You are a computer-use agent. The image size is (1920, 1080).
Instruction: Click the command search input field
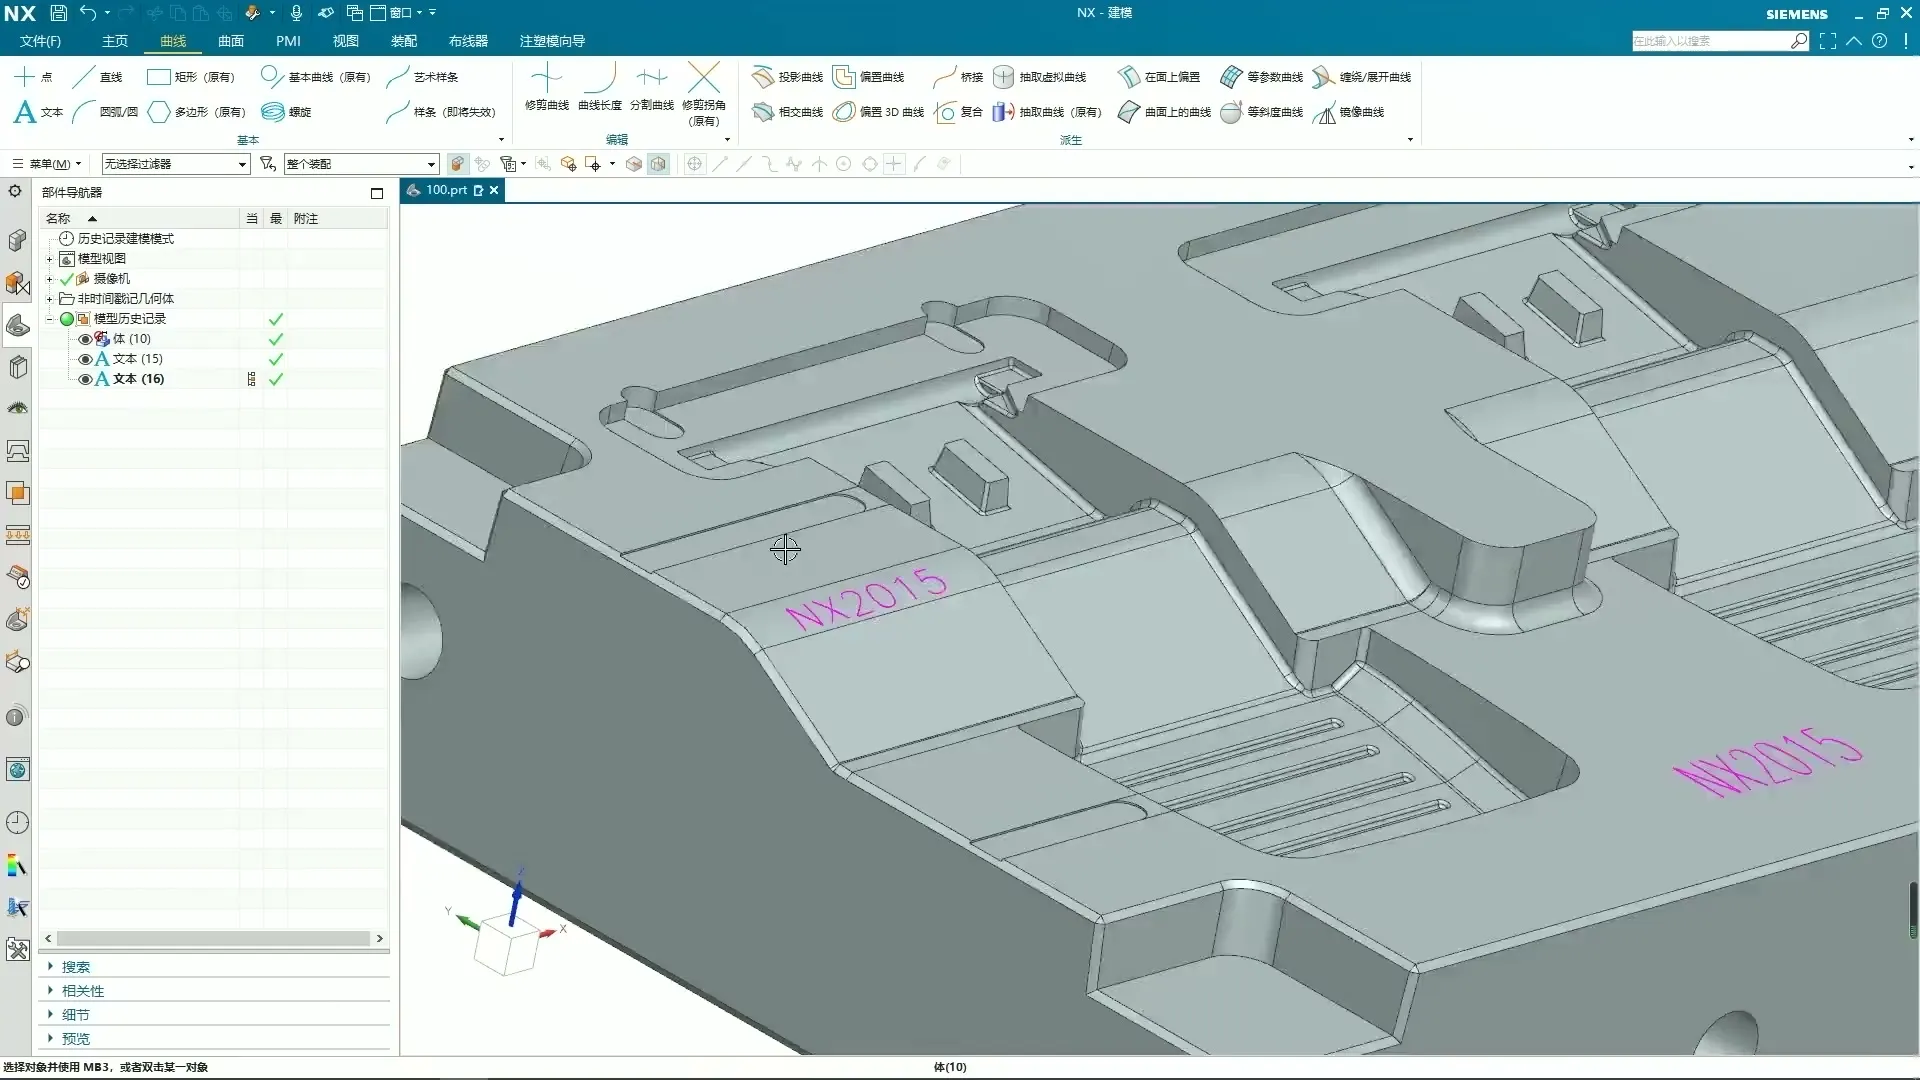pyautogui.click(x=1710, y=41)
